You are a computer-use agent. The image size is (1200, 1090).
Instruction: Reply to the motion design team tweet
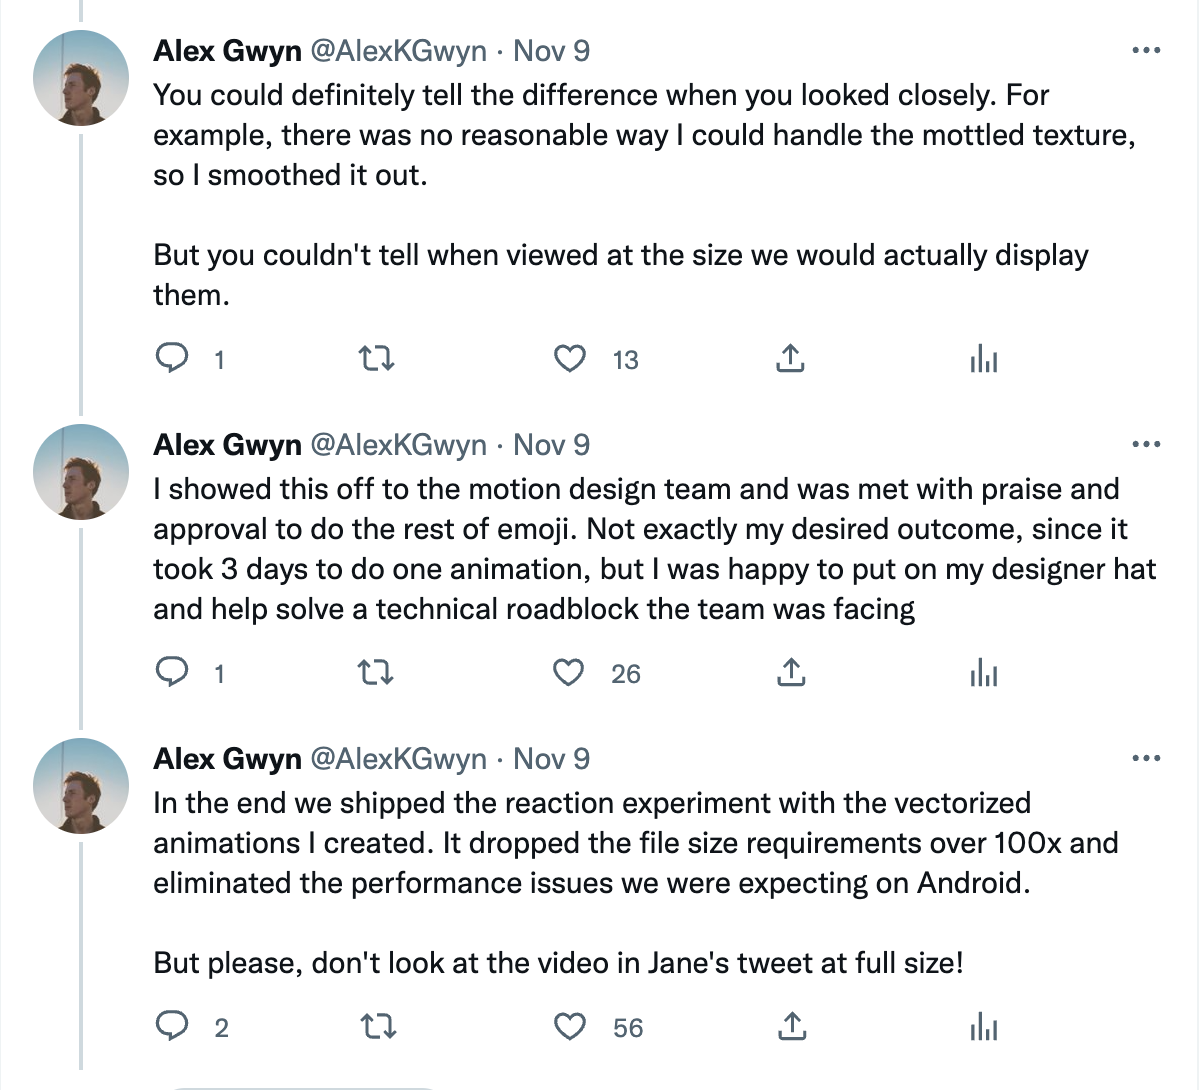tap(174, 672)
